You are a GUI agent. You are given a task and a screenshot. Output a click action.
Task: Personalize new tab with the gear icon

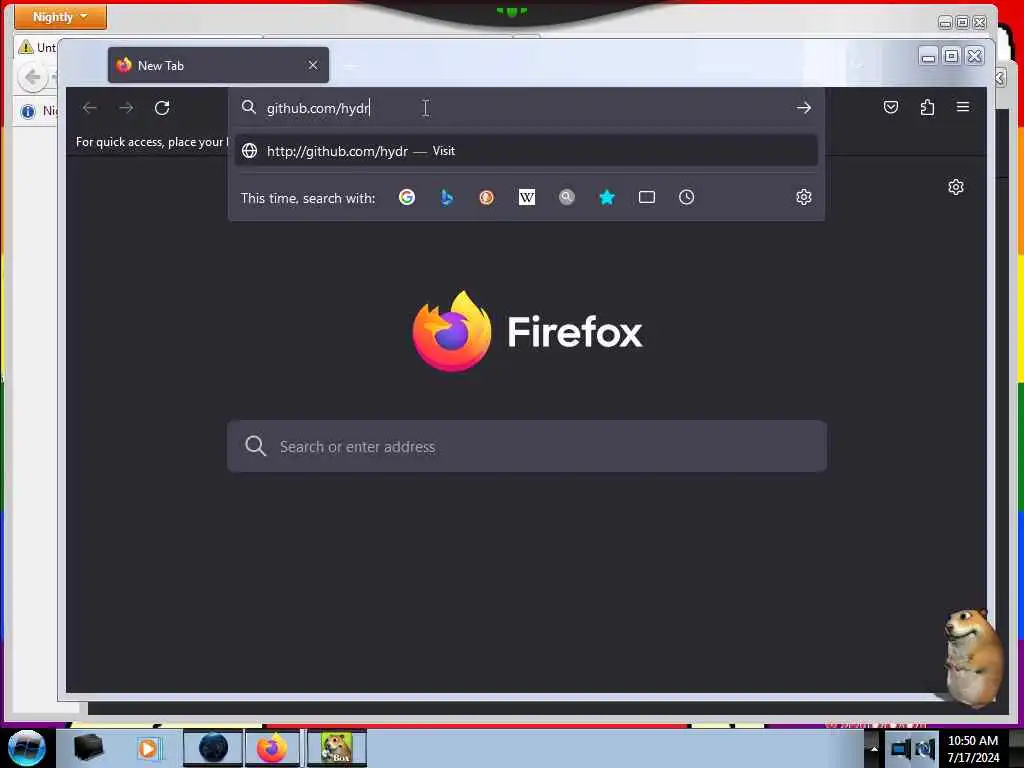pyautogui.click(x=955, y=187)
